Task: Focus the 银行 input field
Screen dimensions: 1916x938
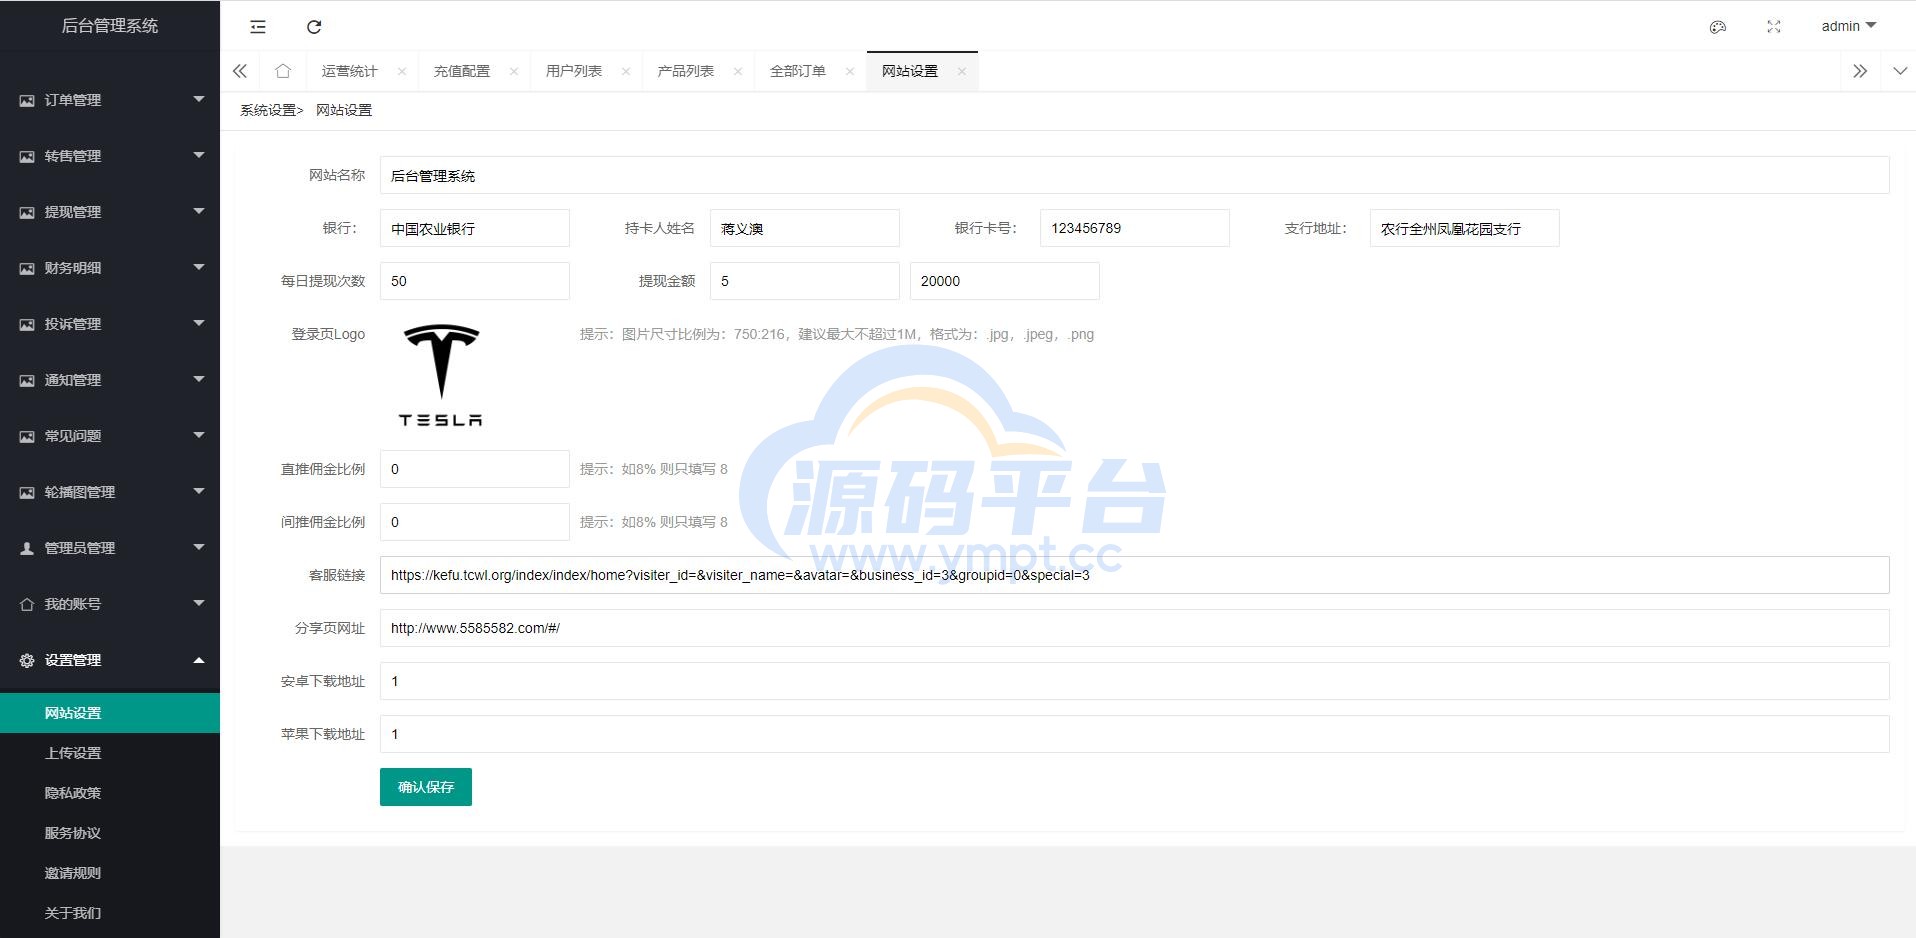Action: click(475, 228)
